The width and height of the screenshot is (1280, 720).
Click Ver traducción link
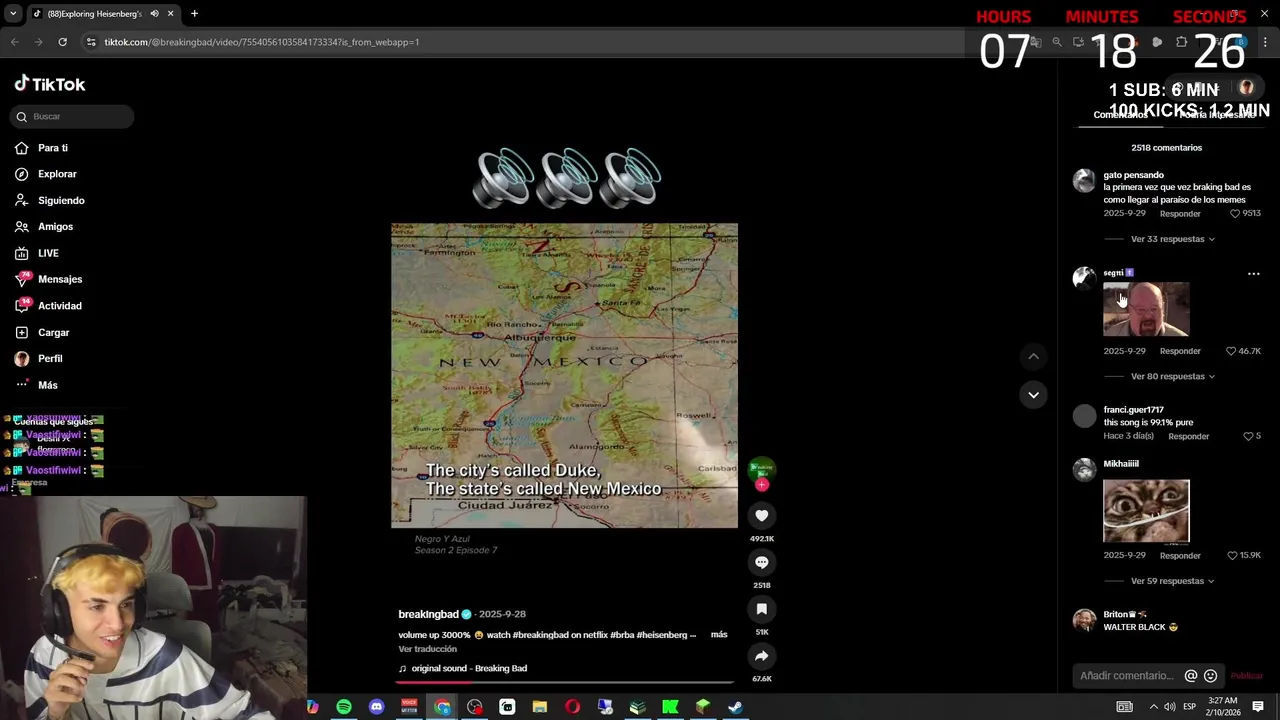pyautogui.click(x=427, y=649)
